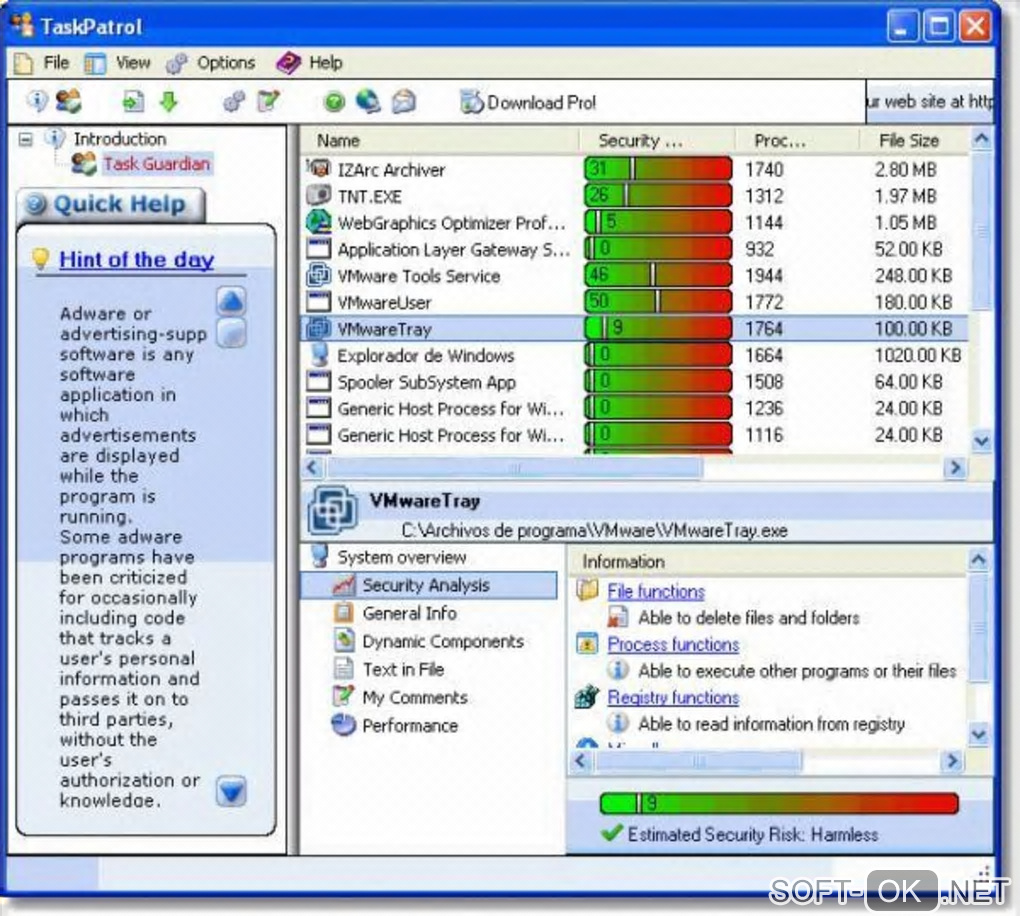This screenshot has height=916, width=1020.
Task: Click the large VMwareTray detail icon
Action: click(x=332, y=511)
